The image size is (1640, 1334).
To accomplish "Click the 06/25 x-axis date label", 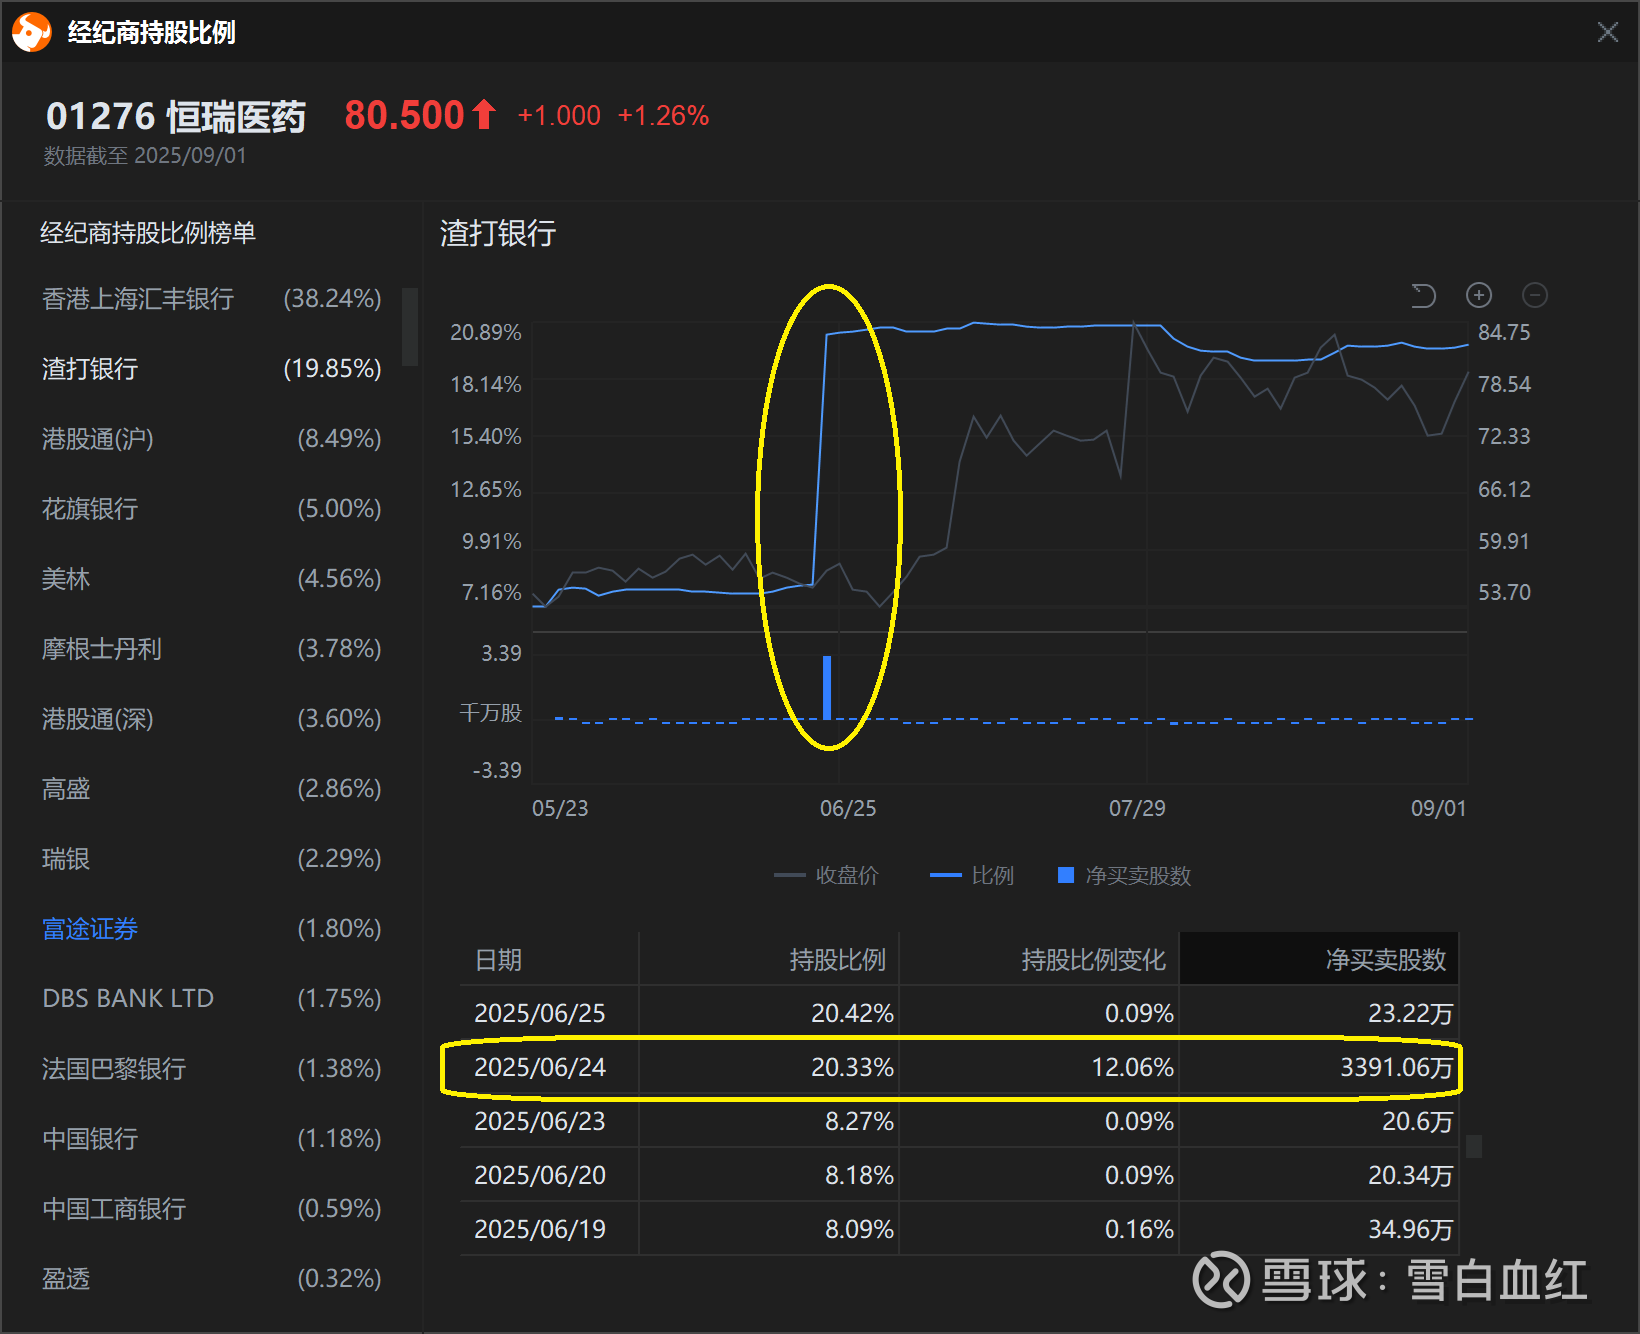I will (x=848, y=808).
